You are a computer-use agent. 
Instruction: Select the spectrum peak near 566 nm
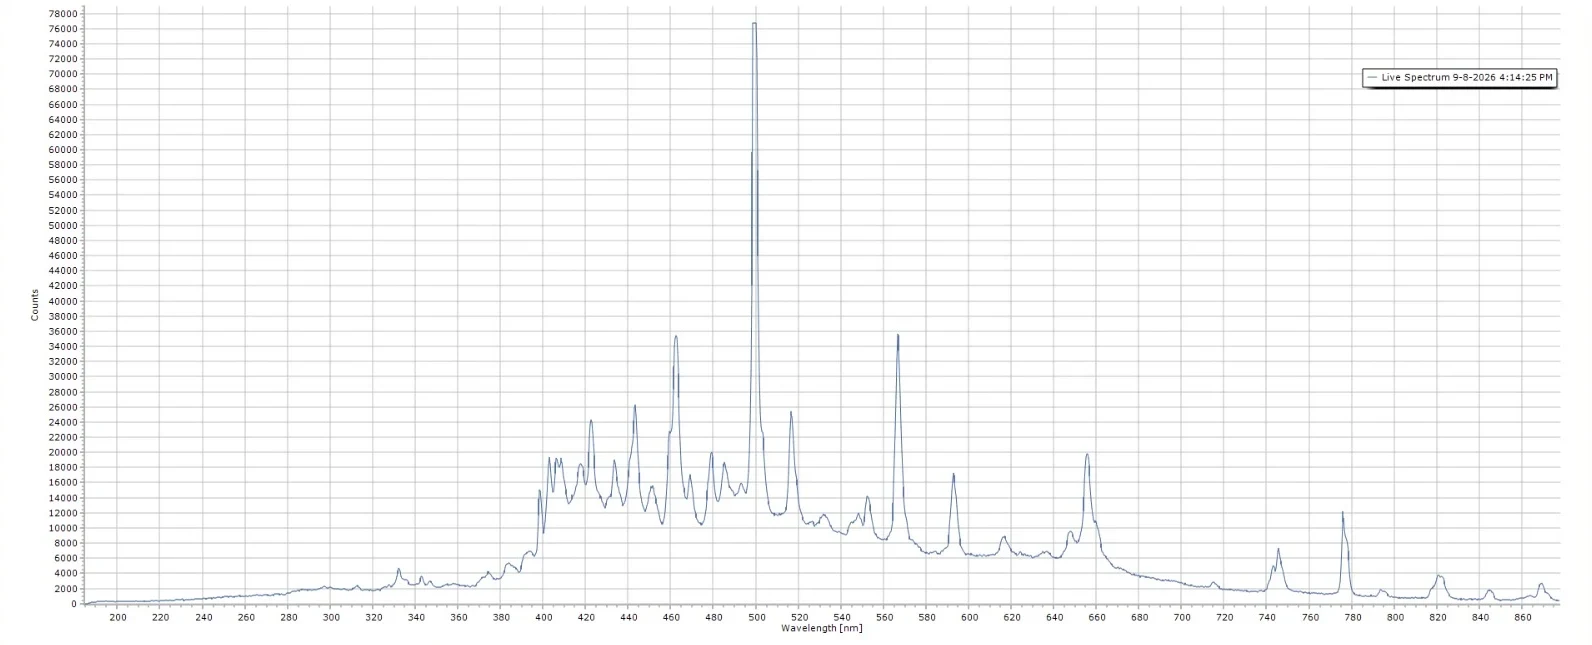(x=898, y=335)
